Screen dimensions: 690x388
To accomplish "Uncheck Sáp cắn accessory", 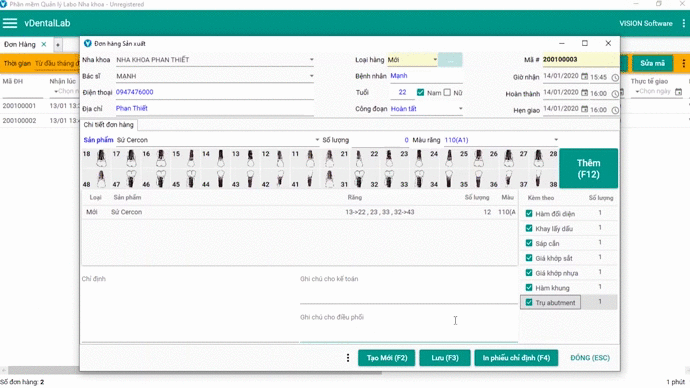I will 529,243.
